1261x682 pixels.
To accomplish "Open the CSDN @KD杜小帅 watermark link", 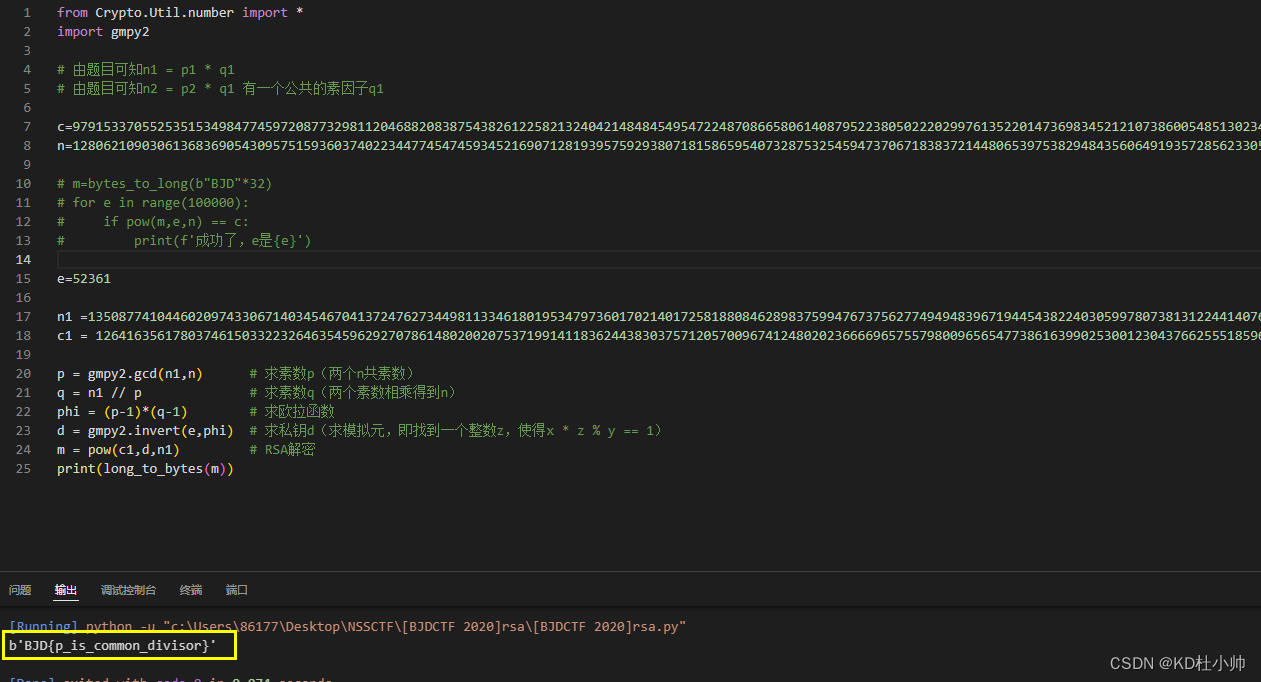I will [1180, 662].
